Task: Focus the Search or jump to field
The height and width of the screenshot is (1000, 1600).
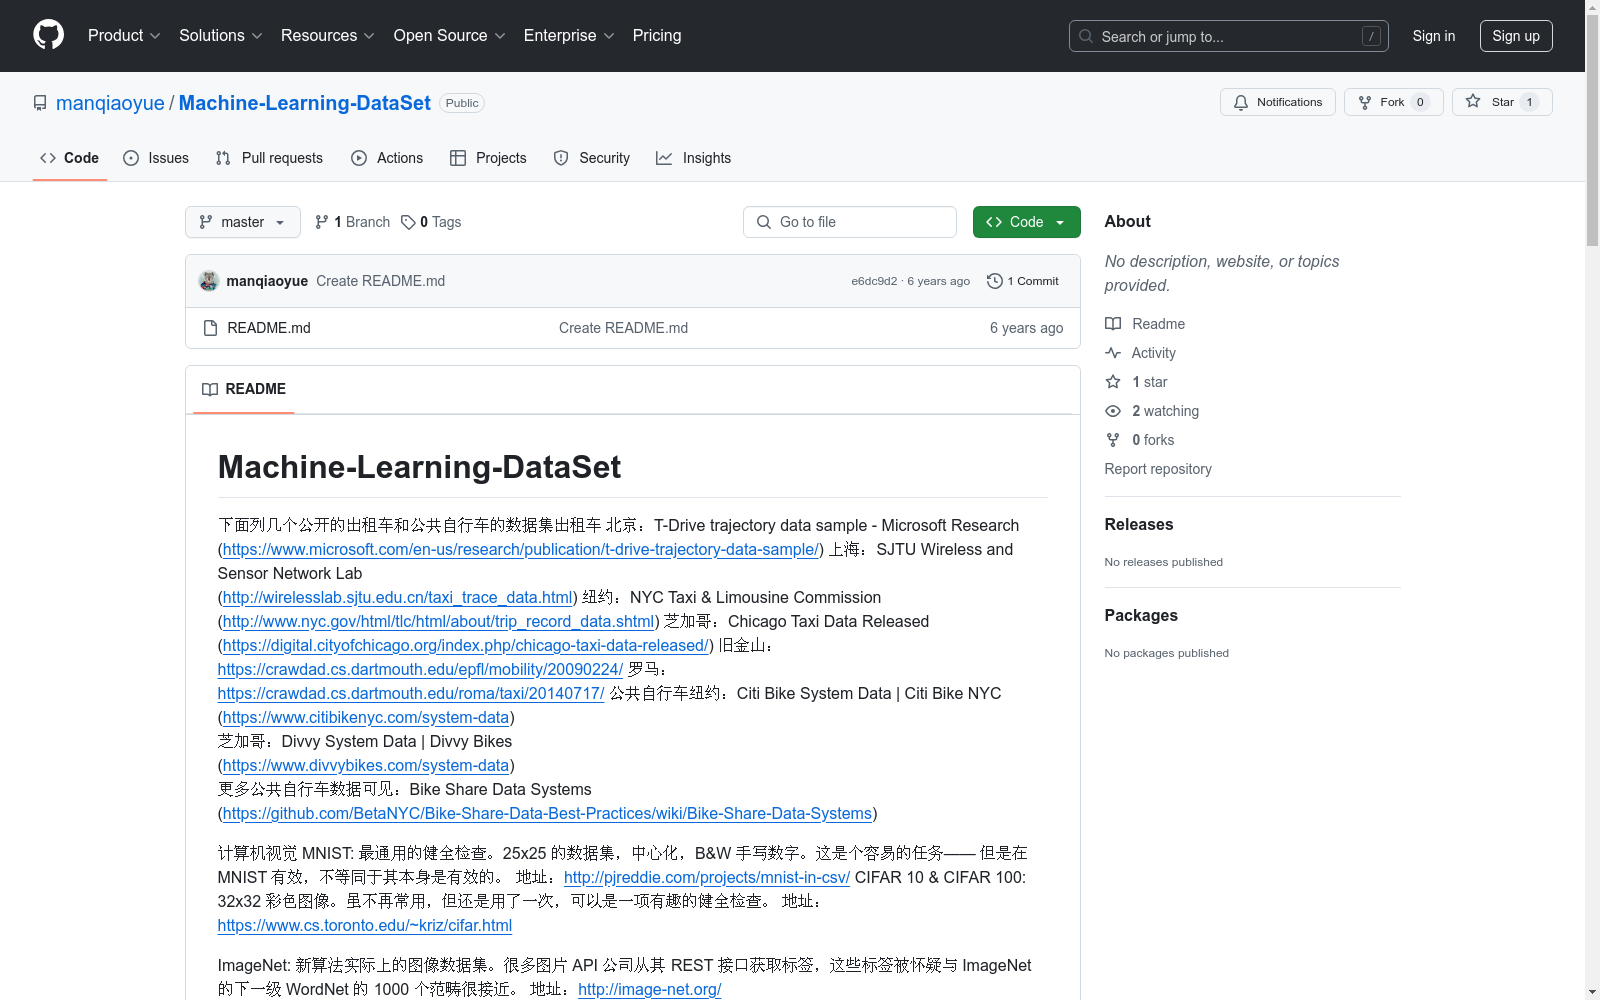Action: 1228,36
